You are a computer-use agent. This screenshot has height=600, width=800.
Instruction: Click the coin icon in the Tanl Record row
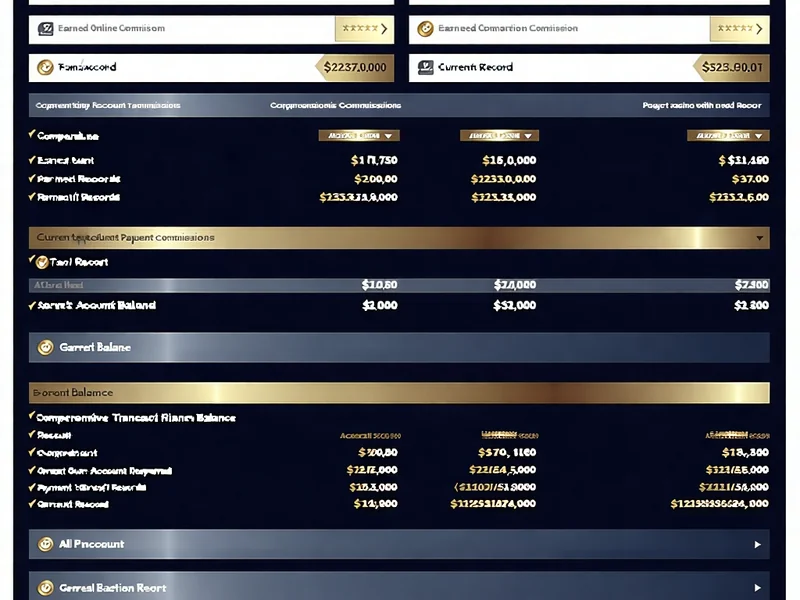click(x=42, y=262)
